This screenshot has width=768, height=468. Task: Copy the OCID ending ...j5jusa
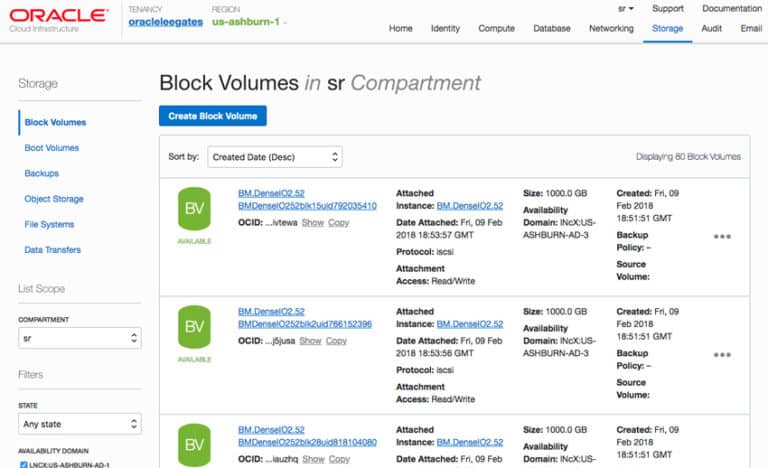point(336,341)
